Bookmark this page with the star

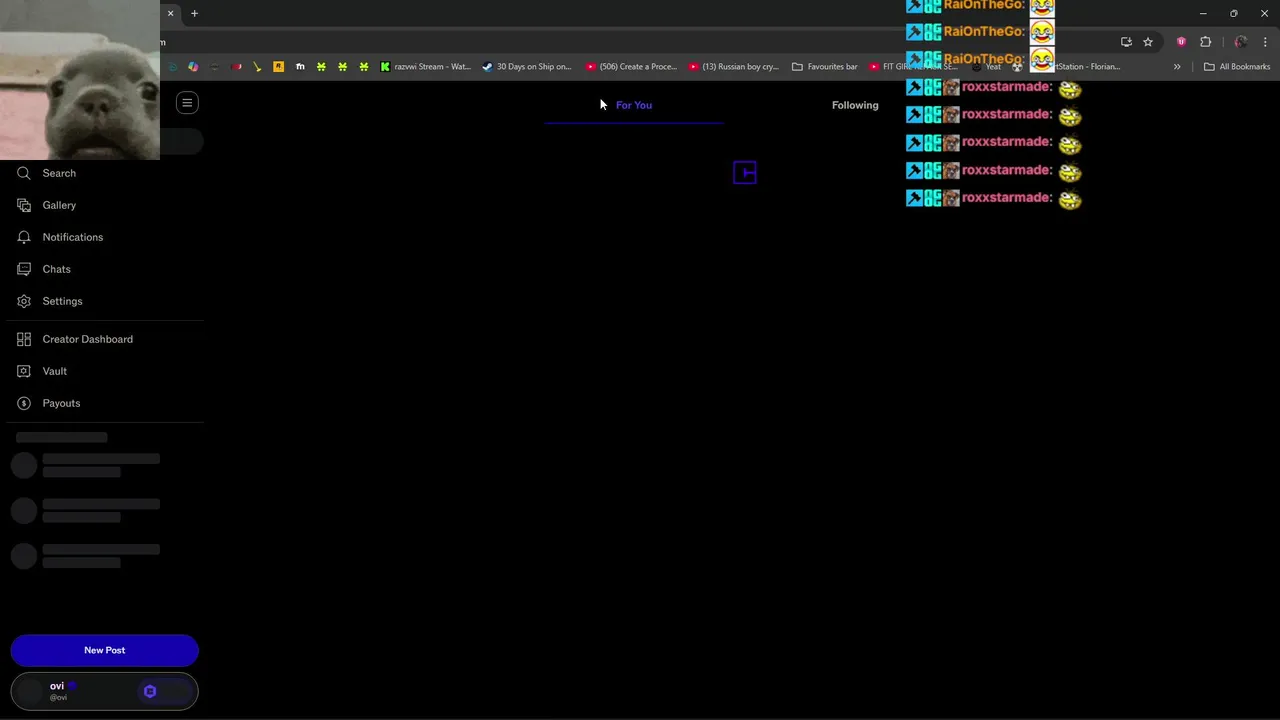[x=1148, y=42]
